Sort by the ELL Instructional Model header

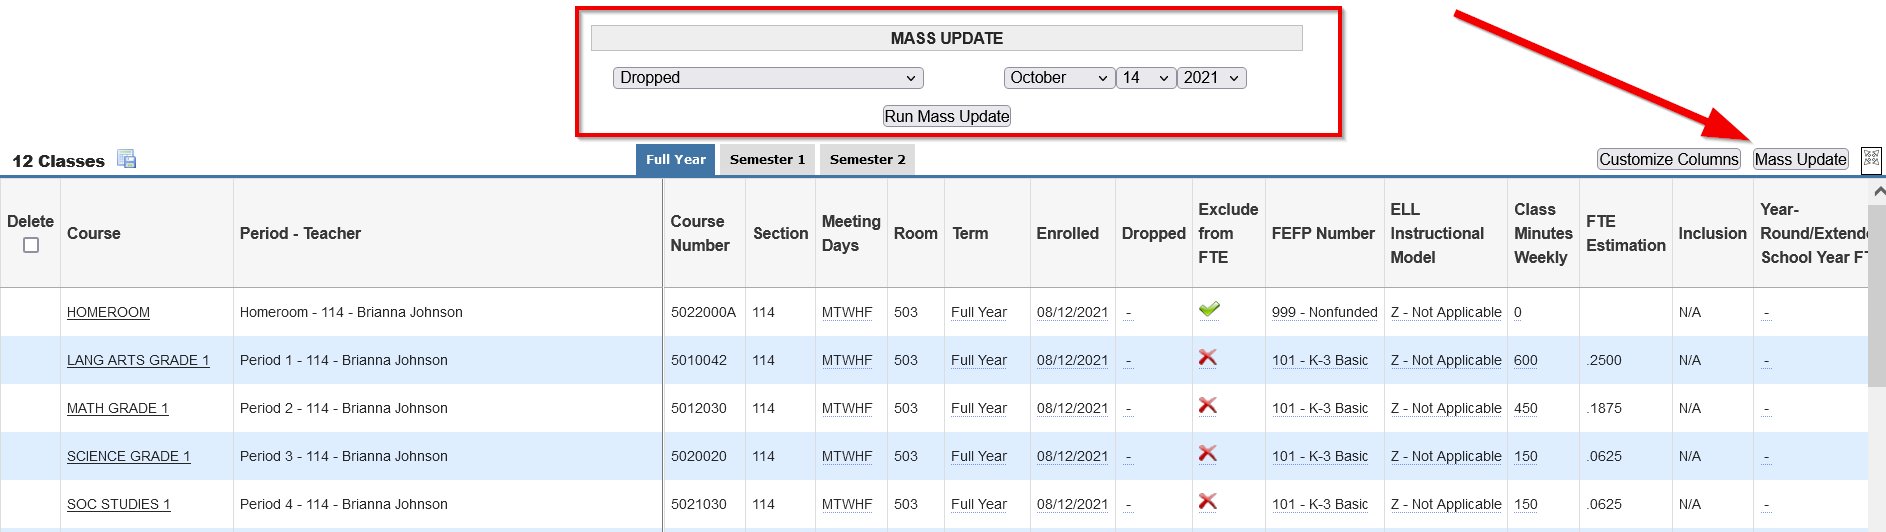tap(1437, 233)
